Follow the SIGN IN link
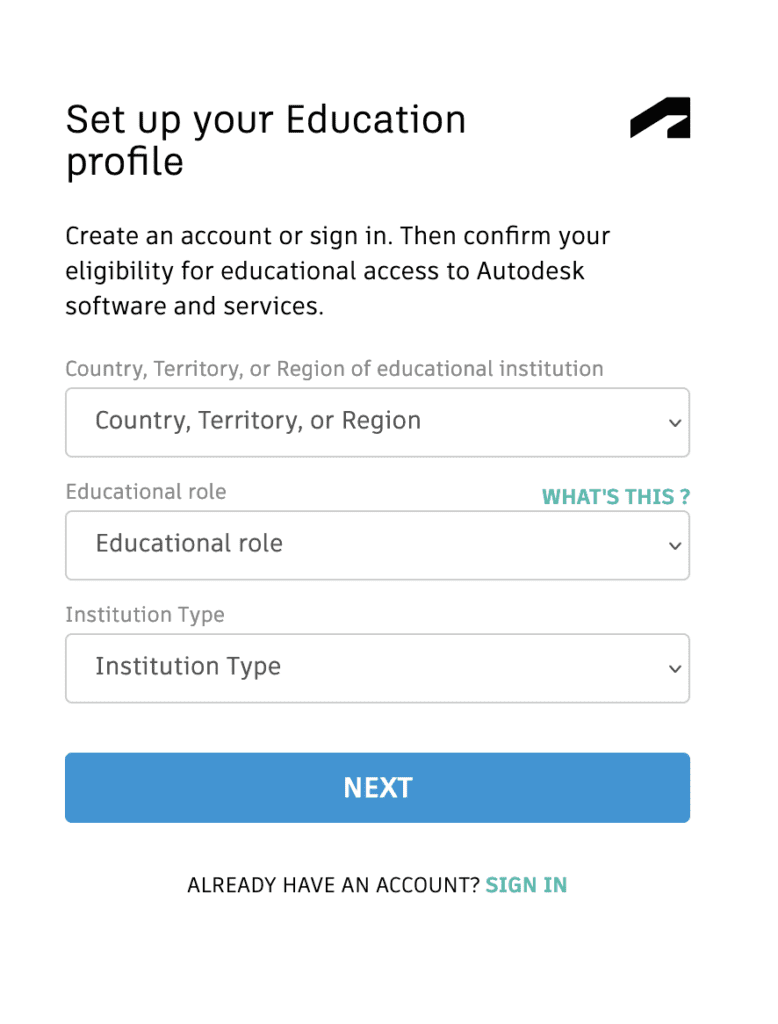The height and width of the screenshot is (1024, 778). [526, 885]
